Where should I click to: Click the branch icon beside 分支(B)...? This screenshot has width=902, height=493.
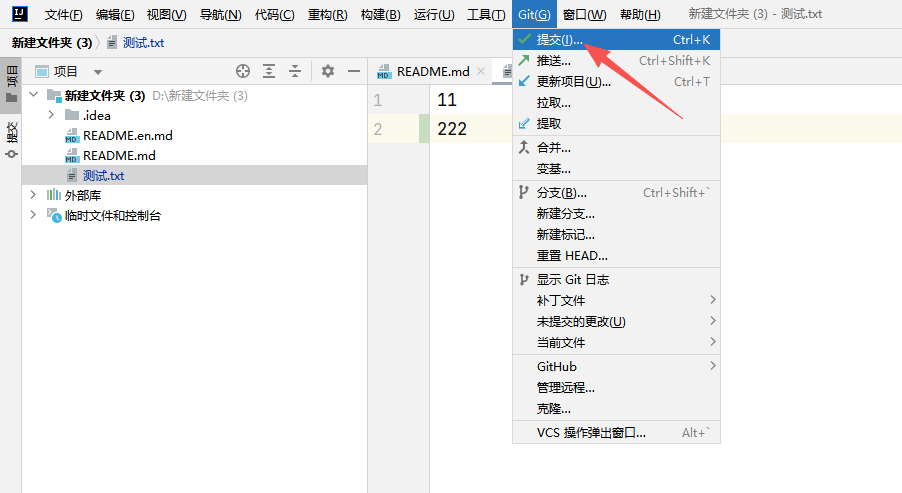[523, 193]
